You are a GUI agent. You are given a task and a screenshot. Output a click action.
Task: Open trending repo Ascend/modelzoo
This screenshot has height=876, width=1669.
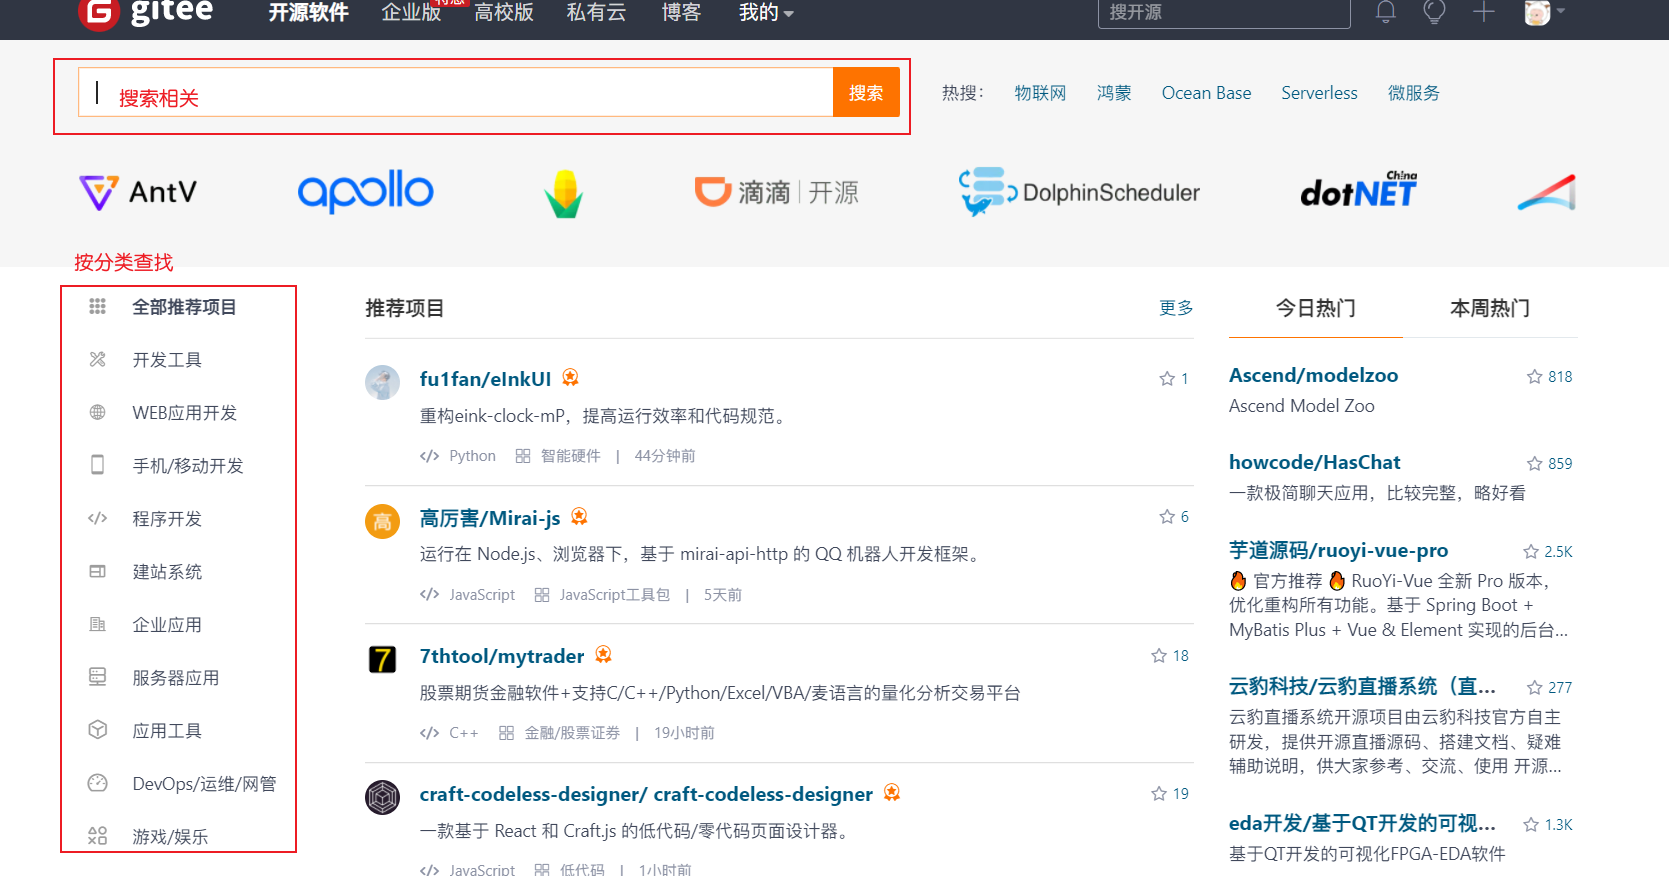coord(1313,375)
